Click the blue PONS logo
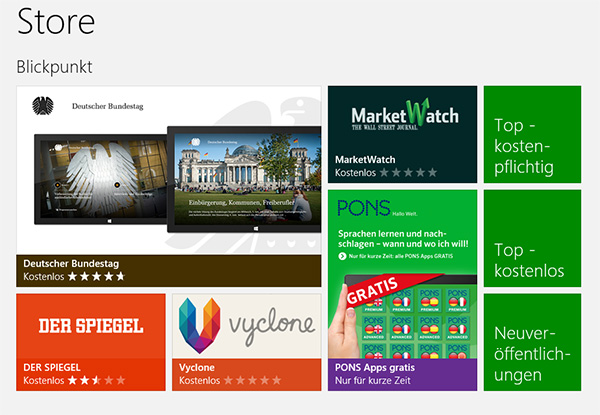600x415 pixels. point(364,208)
